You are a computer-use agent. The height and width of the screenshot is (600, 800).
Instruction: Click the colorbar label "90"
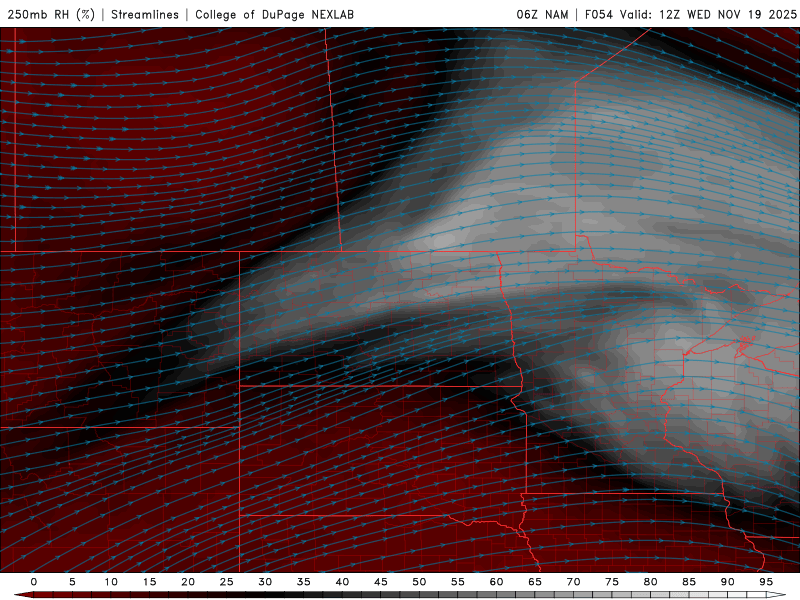tap(727, 582)
